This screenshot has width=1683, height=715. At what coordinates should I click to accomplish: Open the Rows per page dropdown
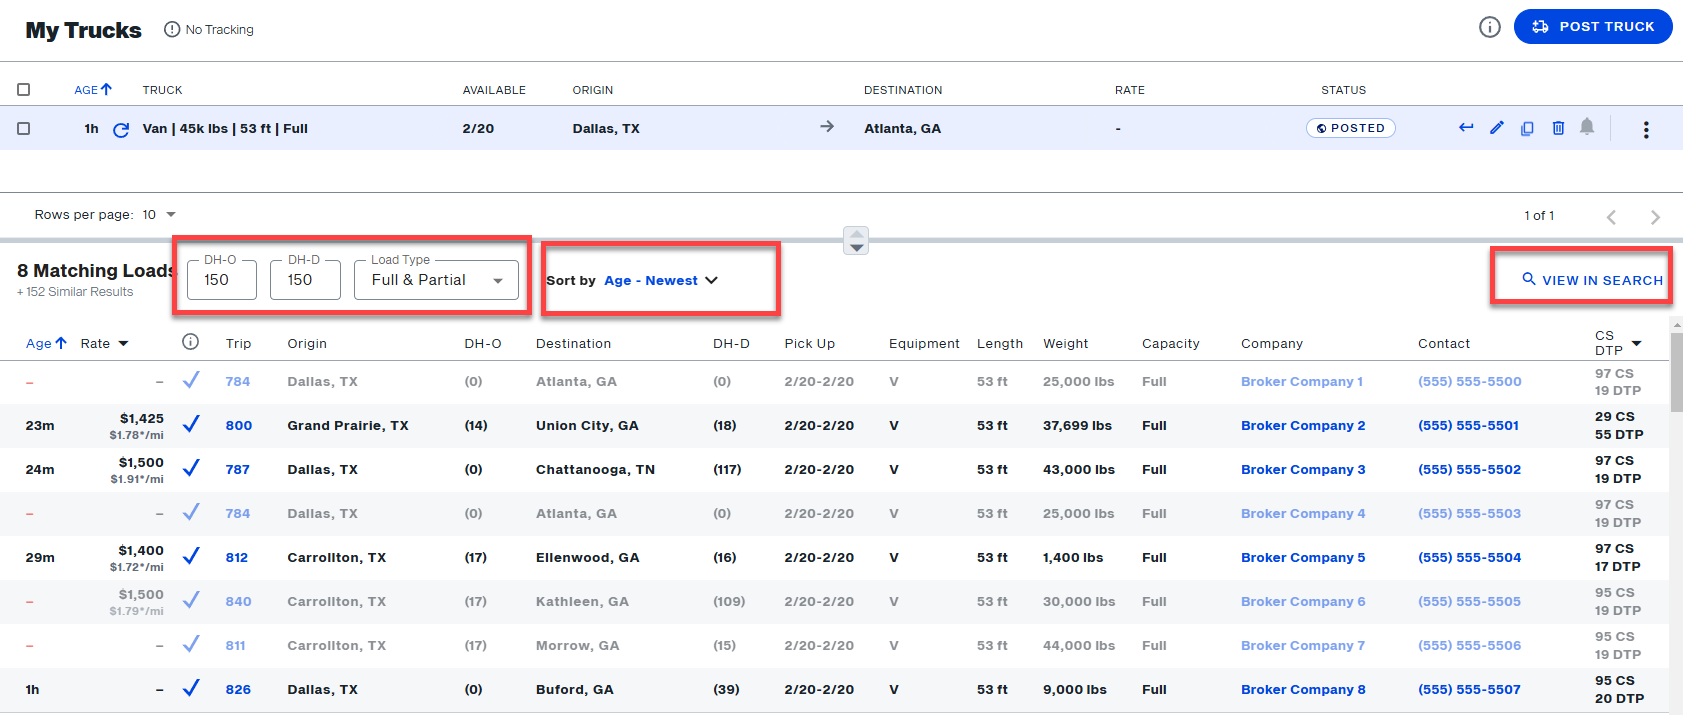tap(159, 215)
